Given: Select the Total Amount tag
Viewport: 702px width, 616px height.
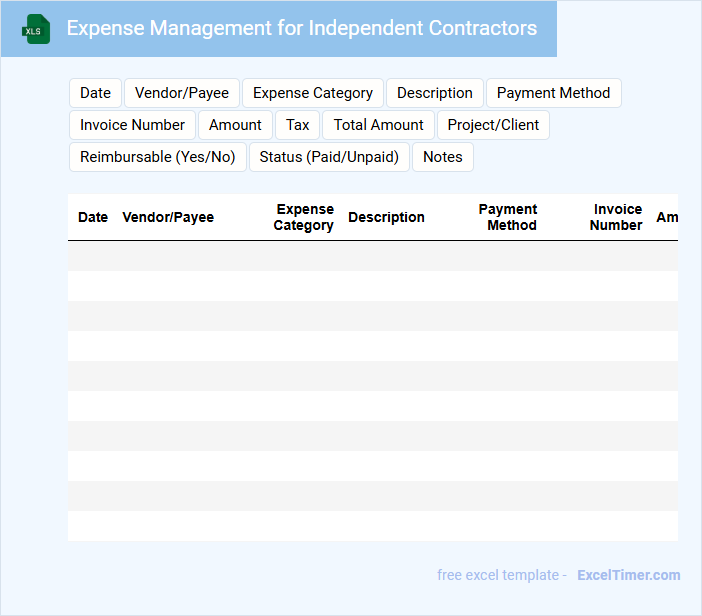Looking at the screenshot, I should [x=379, y=125].
